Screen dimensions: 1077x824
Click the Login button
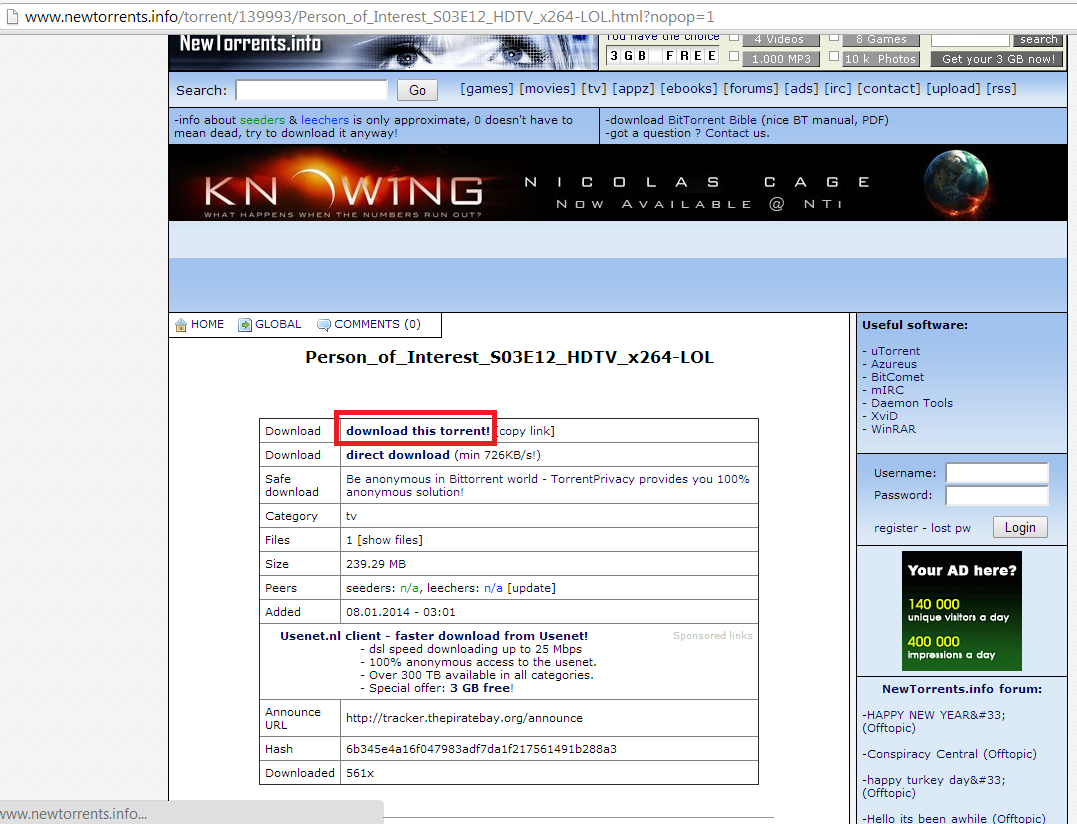tap(1020, 527)
